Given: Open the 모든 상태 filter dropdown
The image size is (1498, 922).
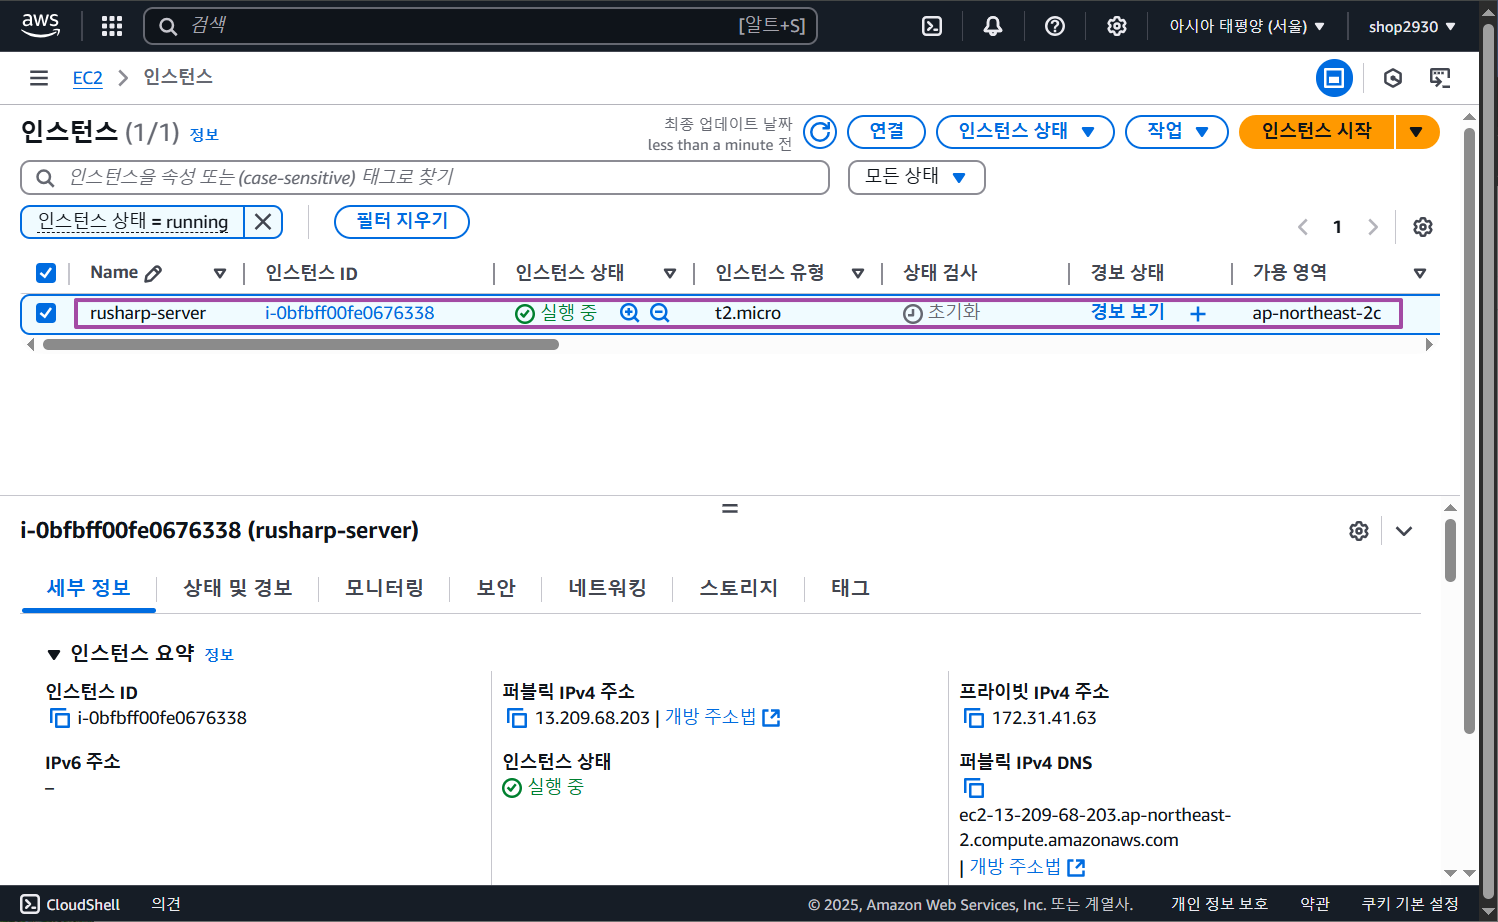Looking at the screenshot, I should (916, 177).
